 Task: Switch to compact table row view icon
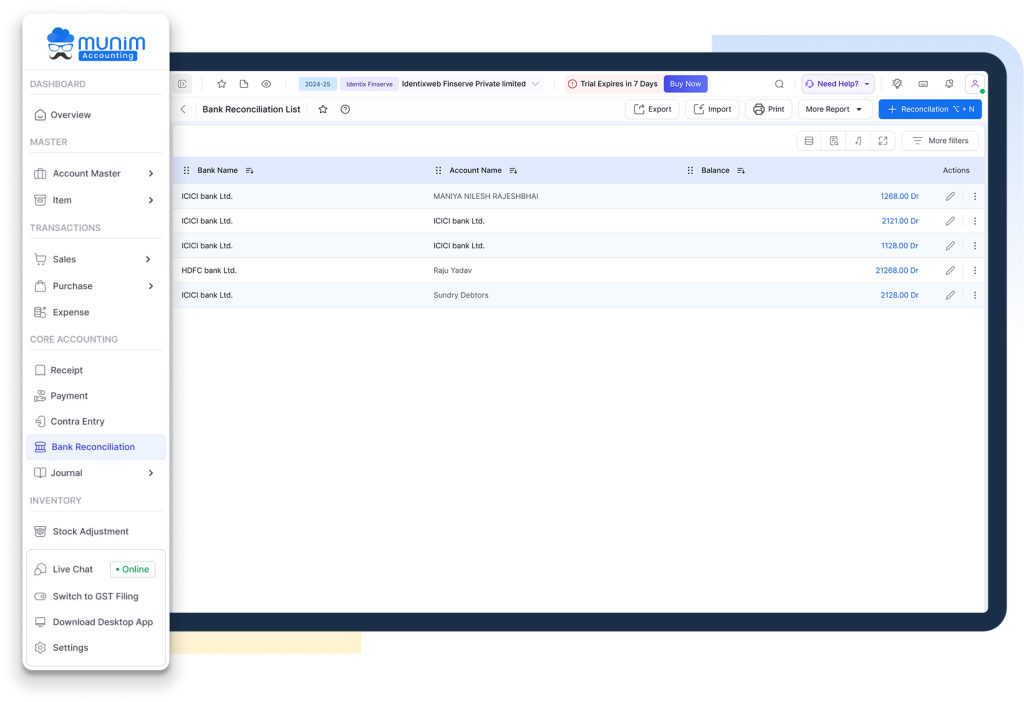[808, 140]
